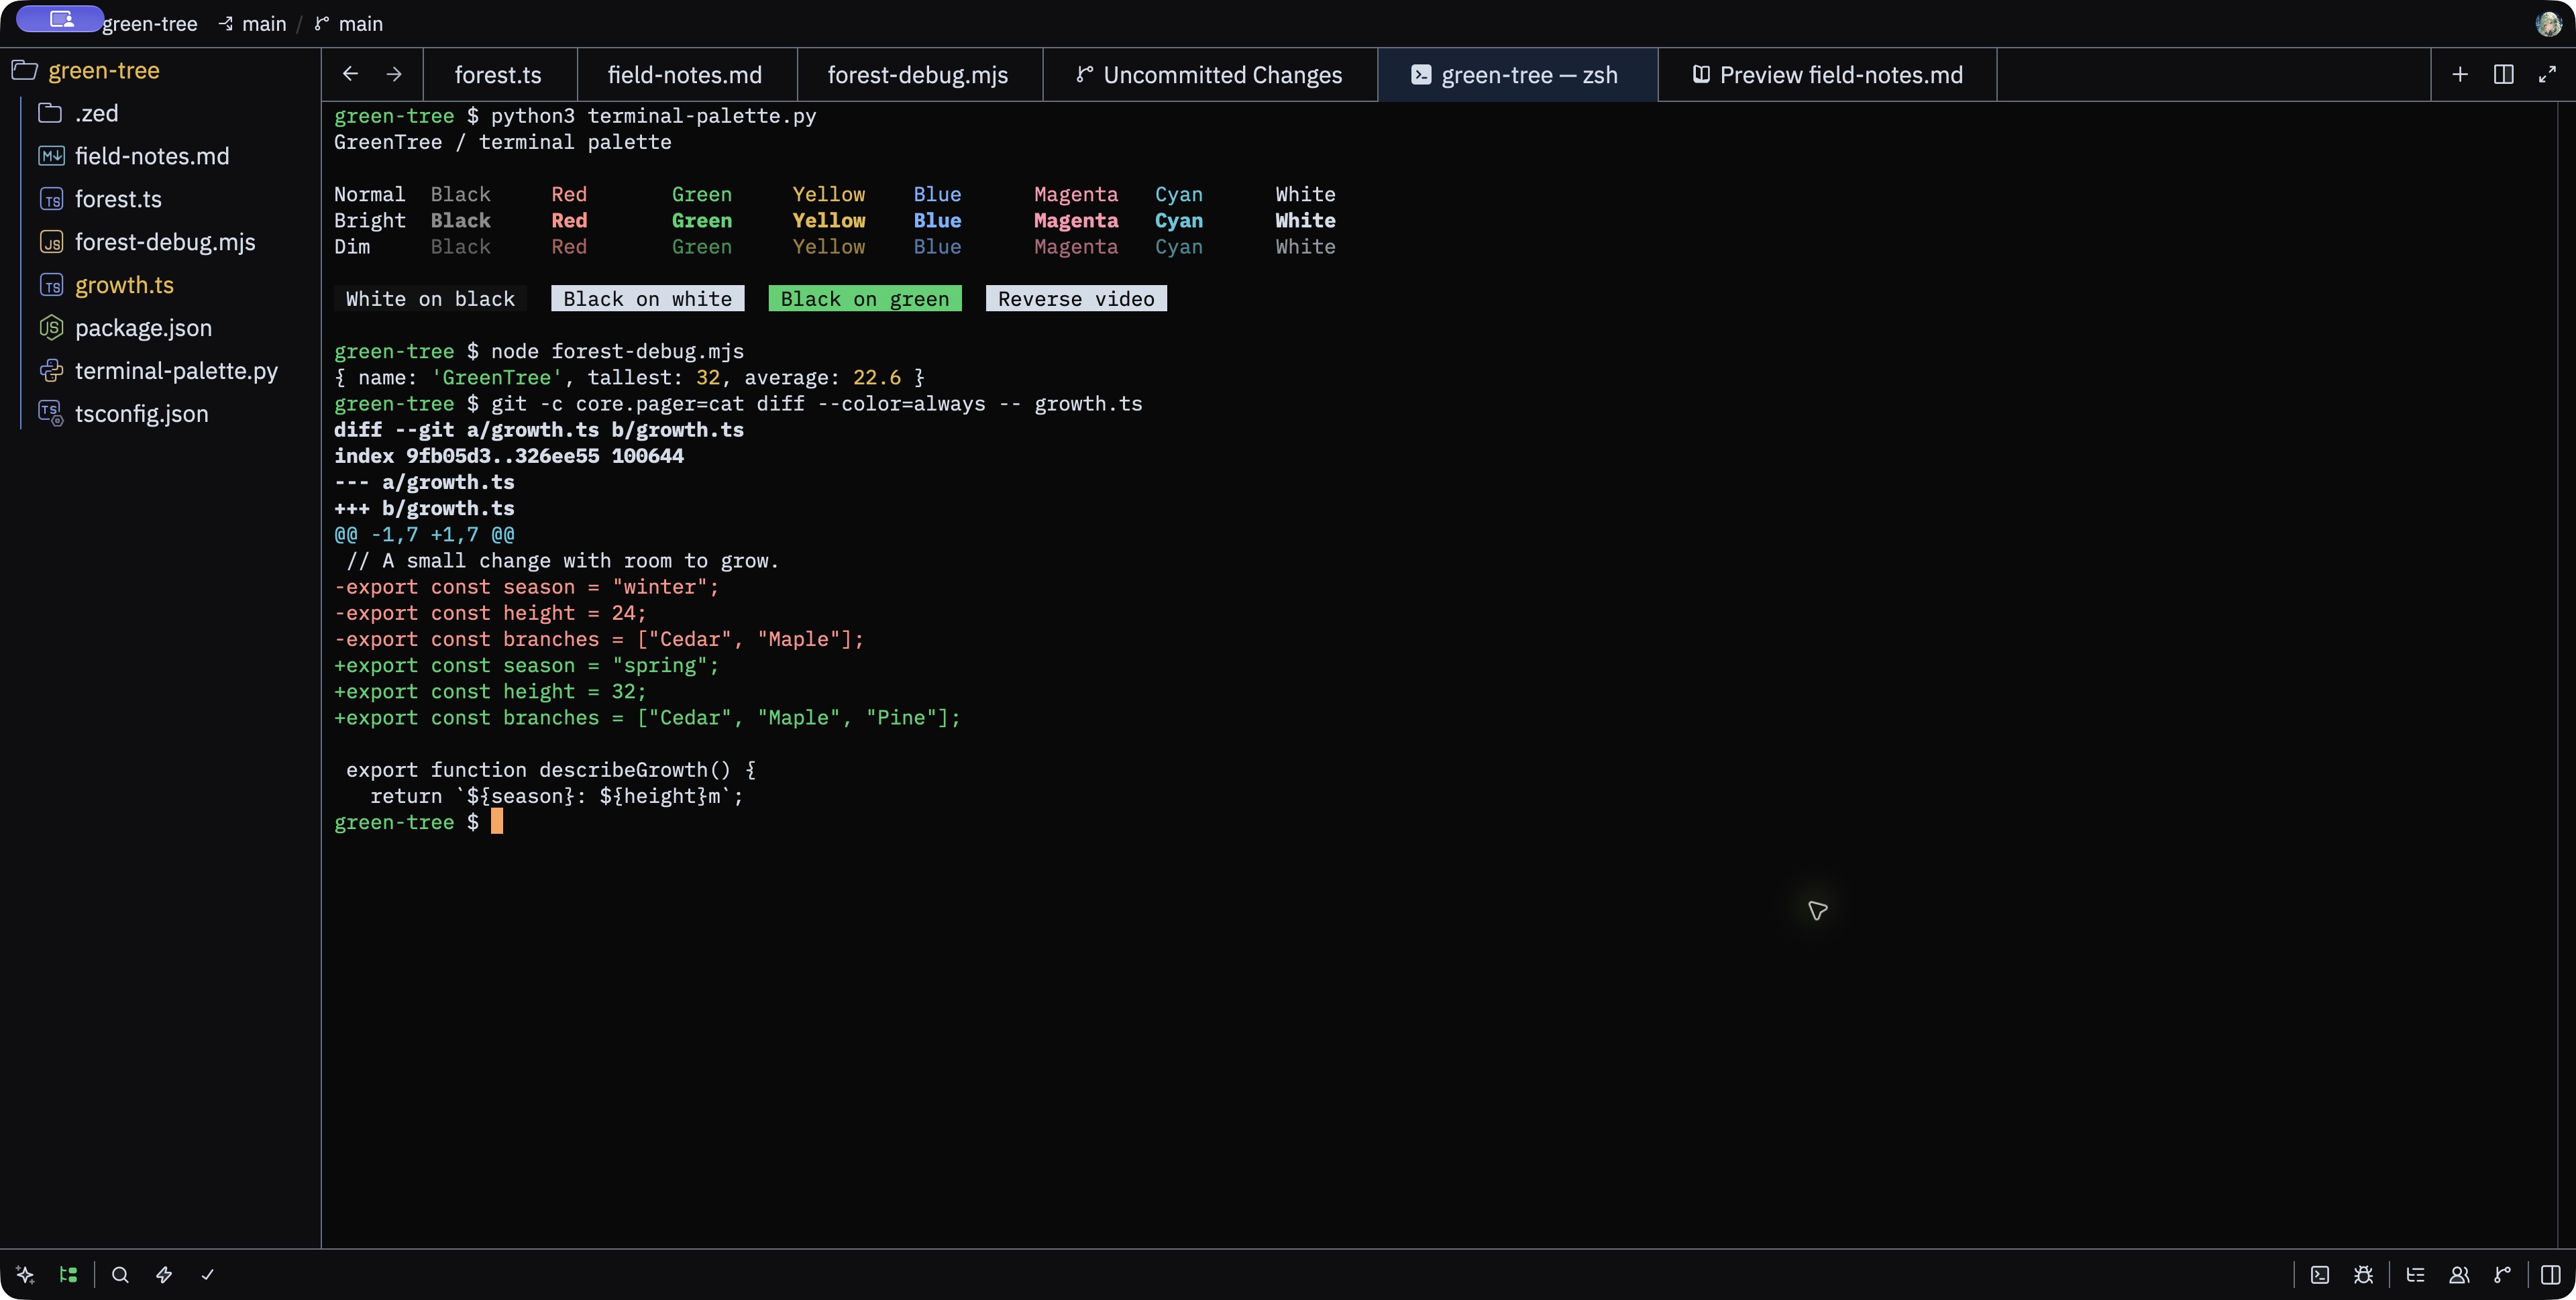Open the git branch 'main' picker in title bar

point(348,24)
